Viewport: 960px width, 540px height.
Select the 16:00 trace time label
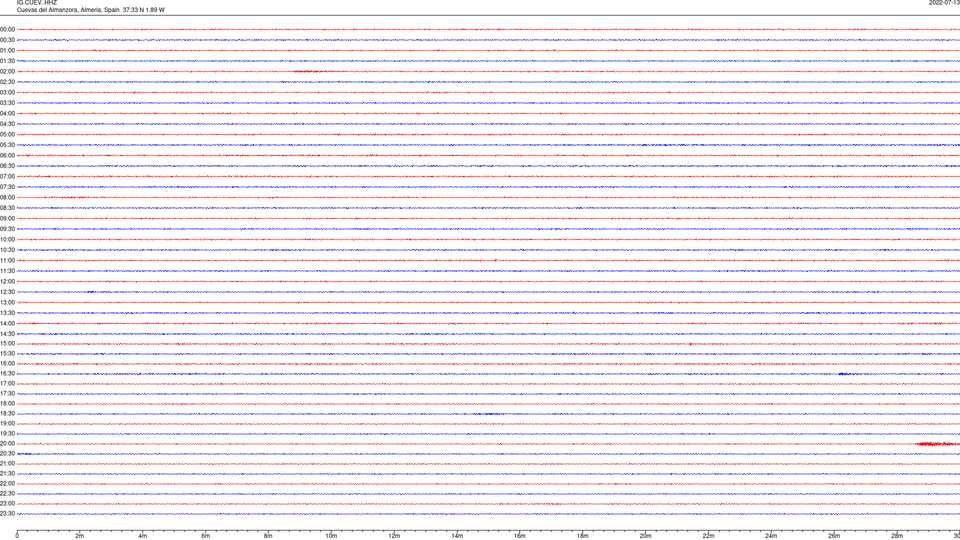(x=7, y=364)
